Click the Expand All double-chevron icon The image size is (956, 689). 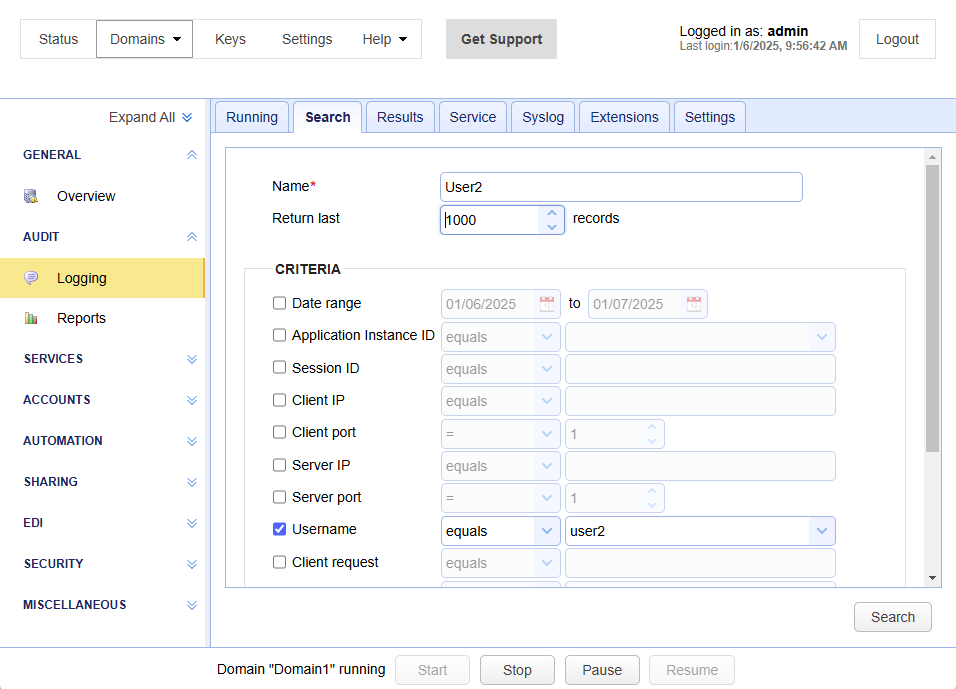point(187,118)
